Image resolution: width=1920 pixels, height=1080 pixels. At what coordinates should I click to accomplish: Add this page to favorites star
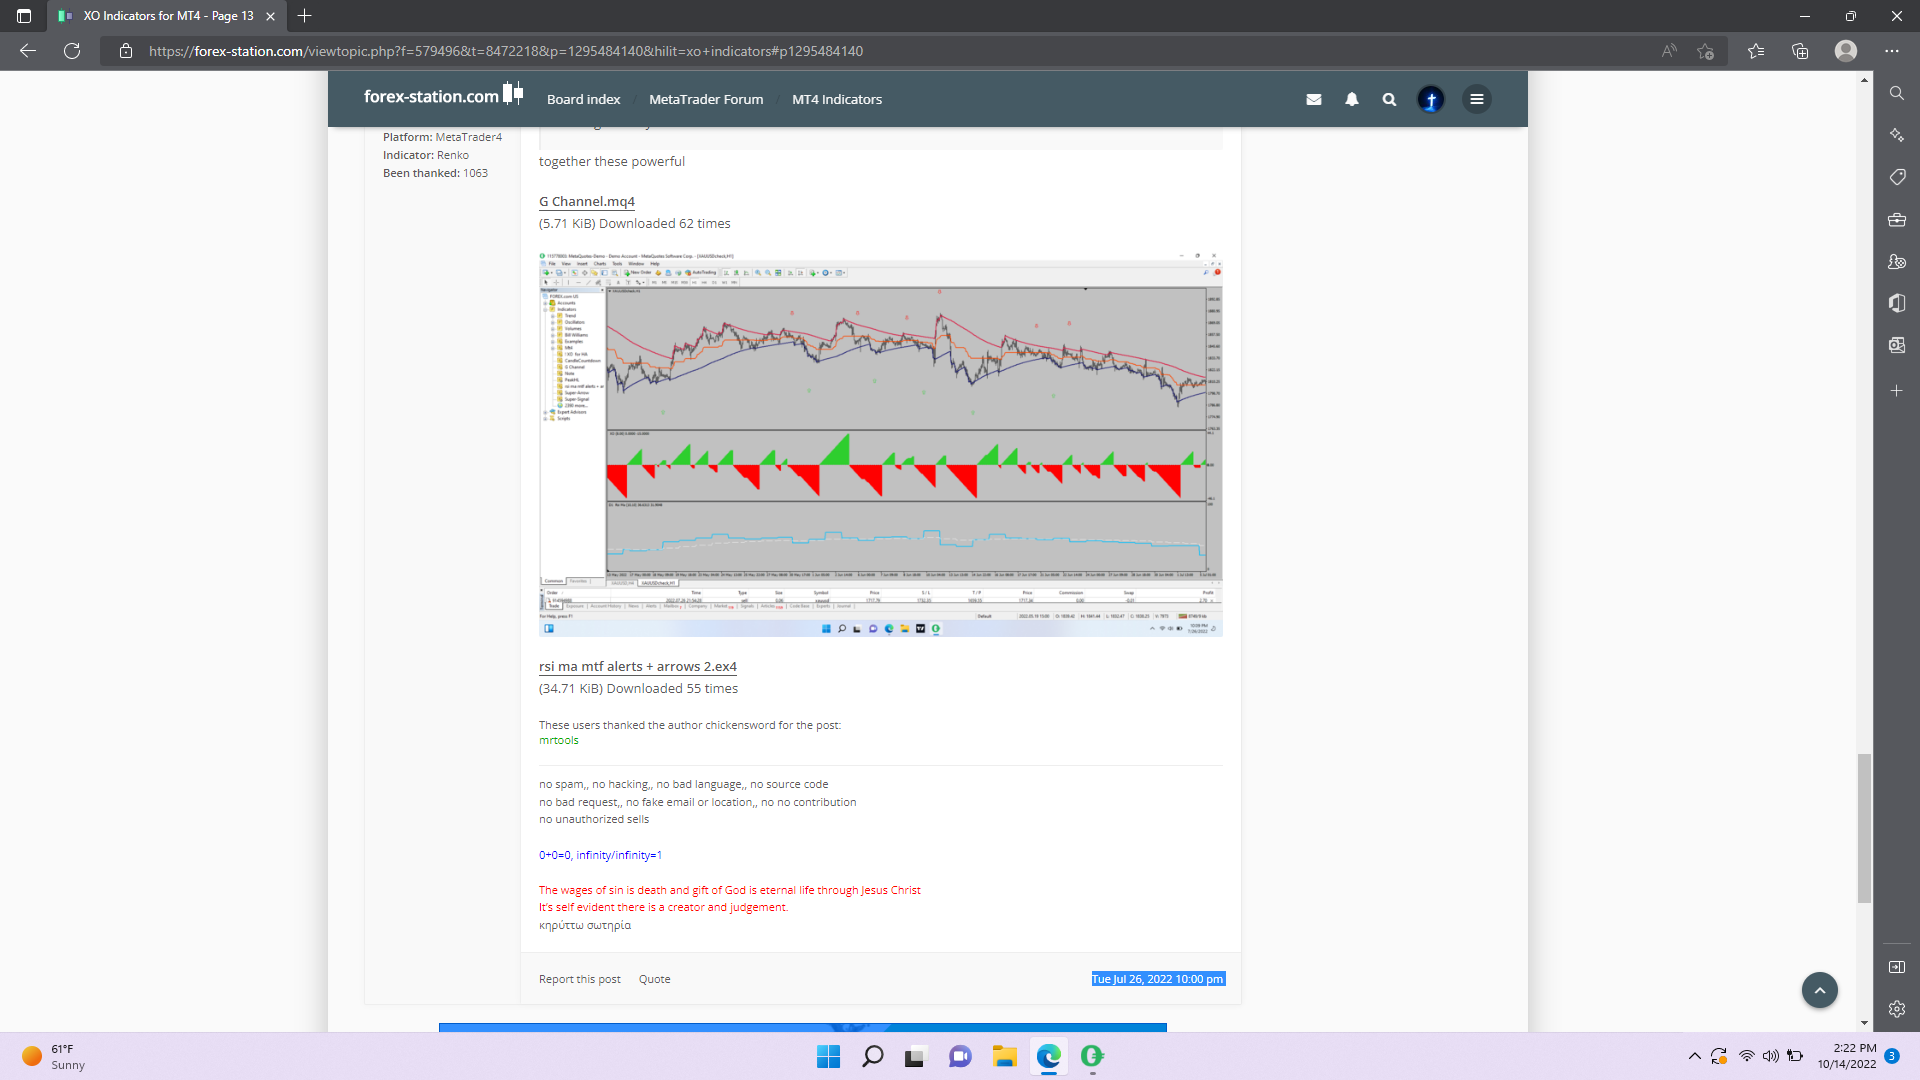1706,51
